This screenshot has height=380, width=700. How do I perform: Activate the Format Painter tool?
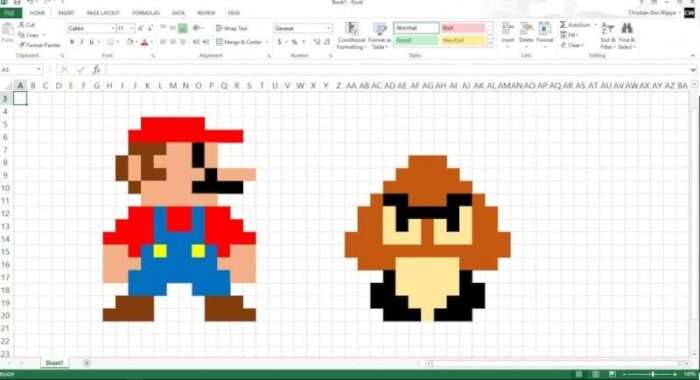click(40, 45)
